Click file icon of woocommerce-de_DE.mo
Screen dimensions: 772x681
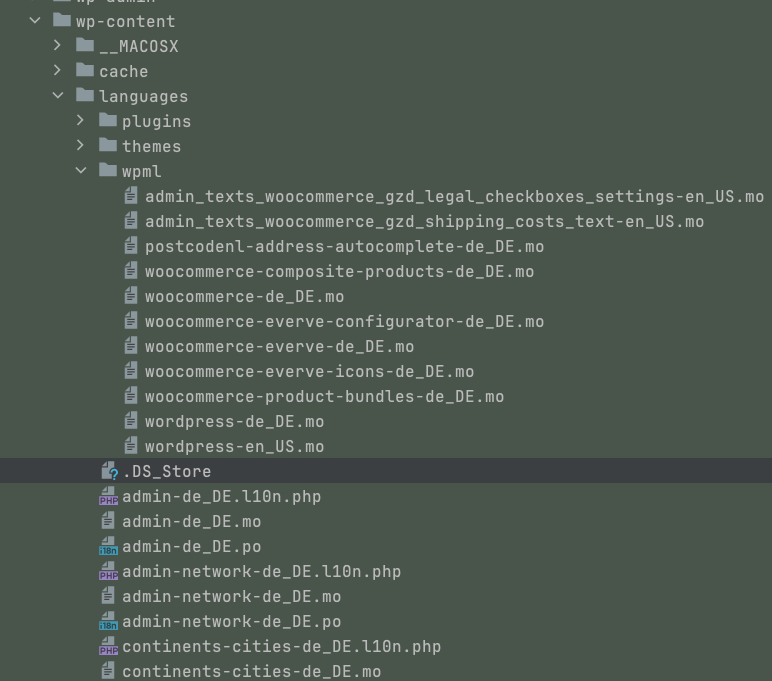(x=131, y=296)
